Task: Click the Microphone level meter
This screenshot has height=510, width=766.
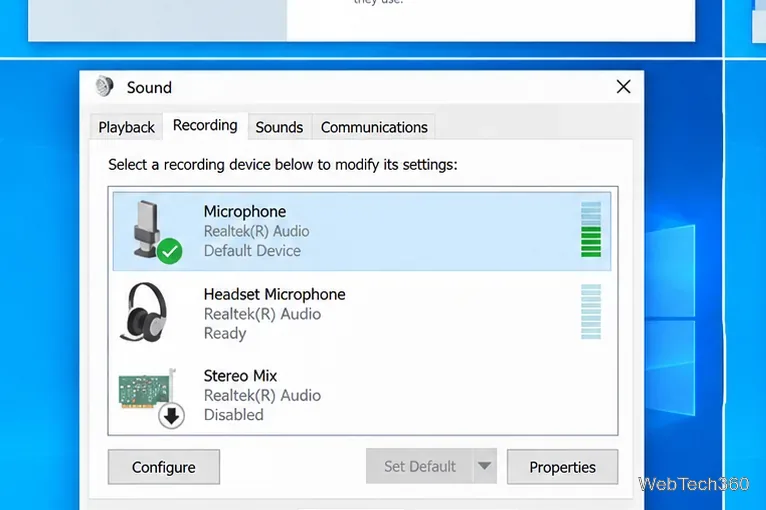Action: pyautogui.click(x=591, y=230)
